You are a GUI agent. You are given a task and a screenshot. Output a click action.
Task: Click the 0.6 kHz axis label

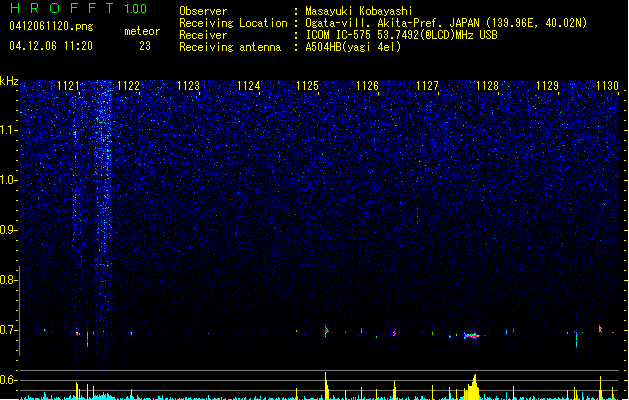pyautogui.click(x=8, y=380)
